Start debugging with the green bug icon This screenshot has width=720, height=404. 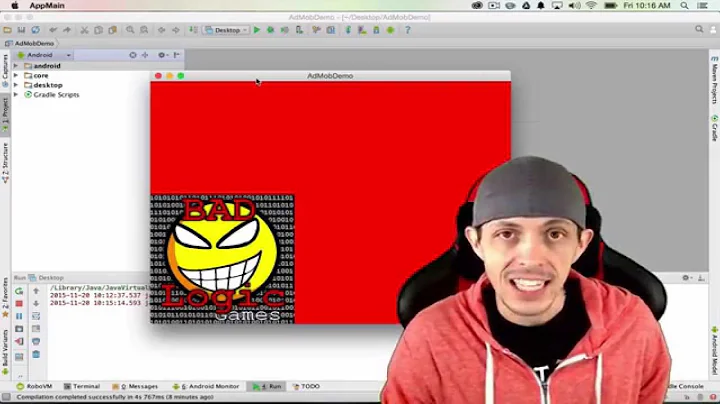(x=270, y=30)
